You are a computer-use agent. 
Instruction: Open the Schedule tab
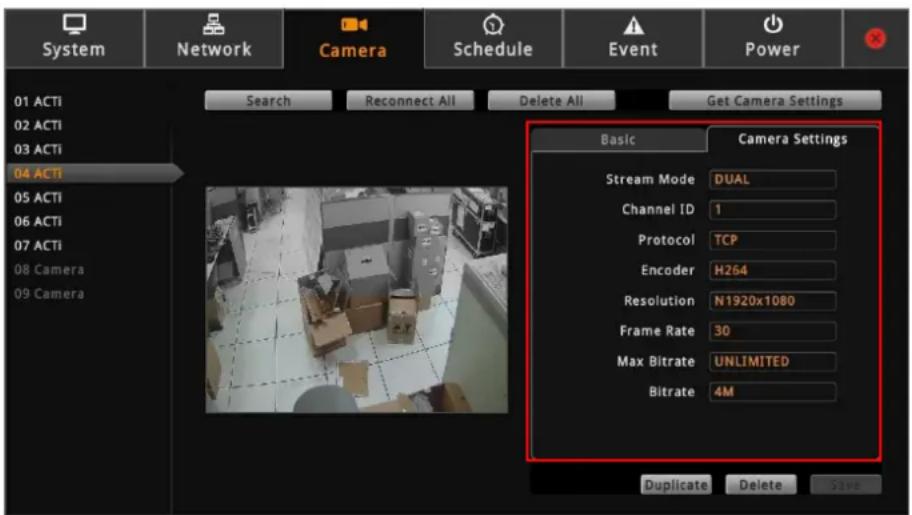pos(493,38)
